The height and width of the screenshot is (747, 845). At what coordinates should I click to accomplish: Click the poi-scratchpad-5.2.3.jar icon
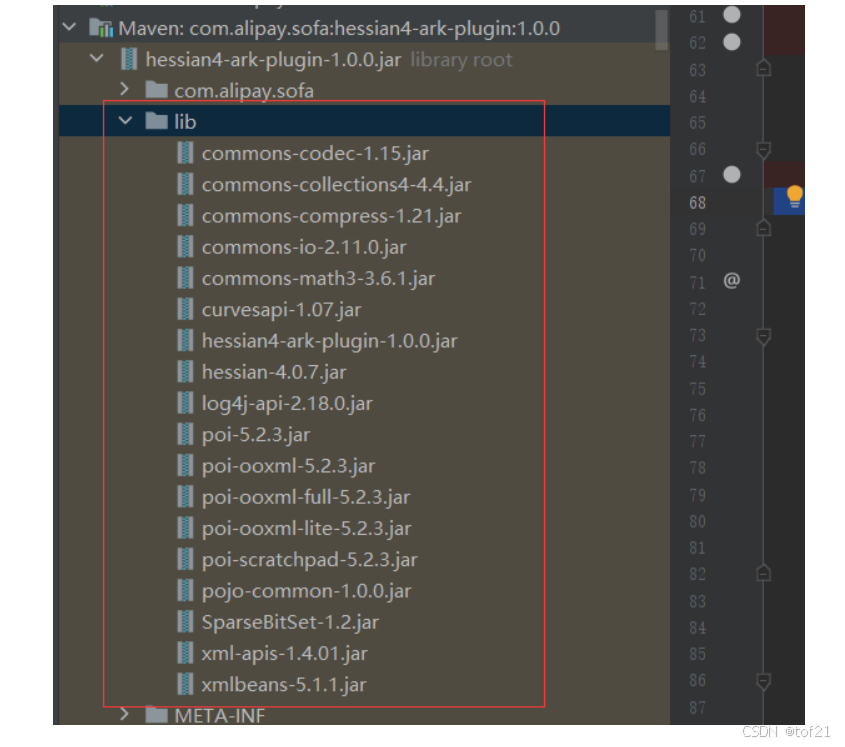click(185, 559)
